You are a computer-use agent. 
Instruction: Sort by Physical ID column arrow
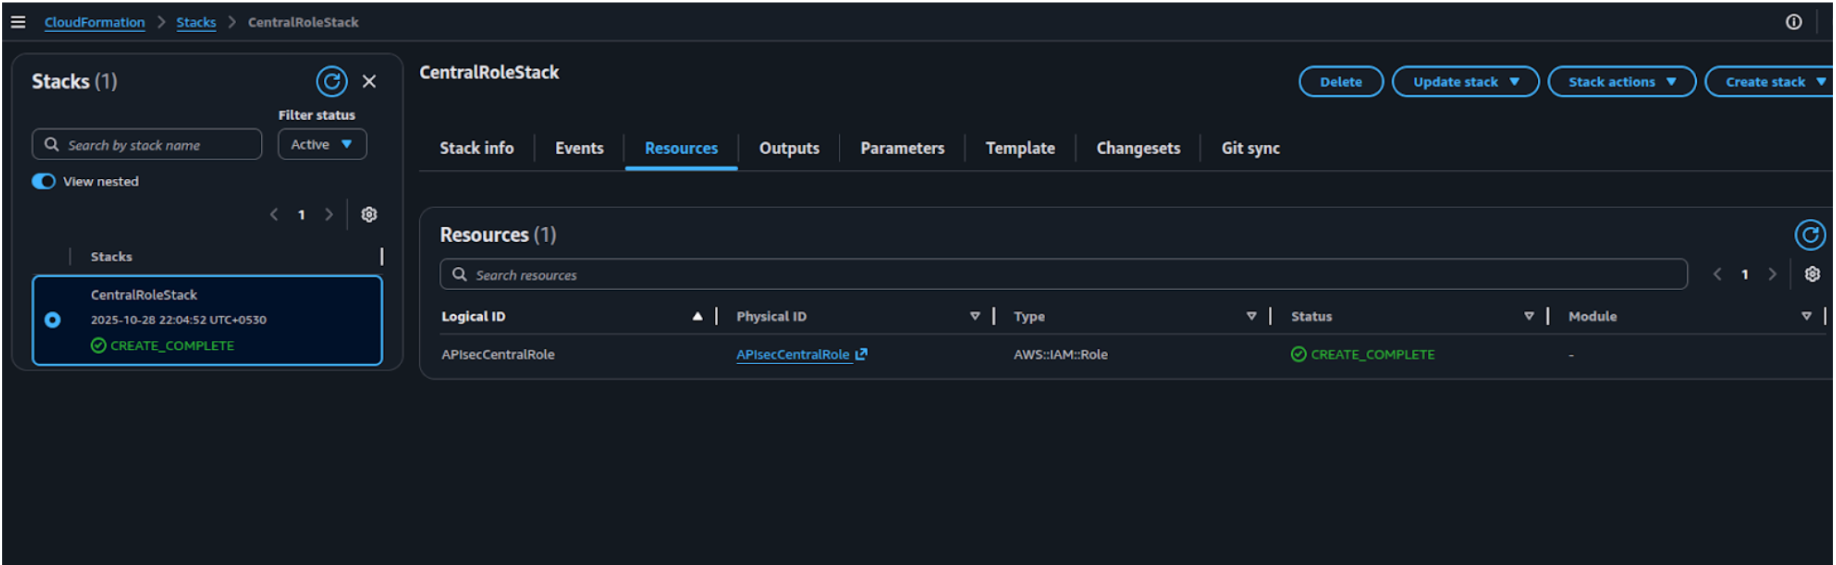point(975,316)
